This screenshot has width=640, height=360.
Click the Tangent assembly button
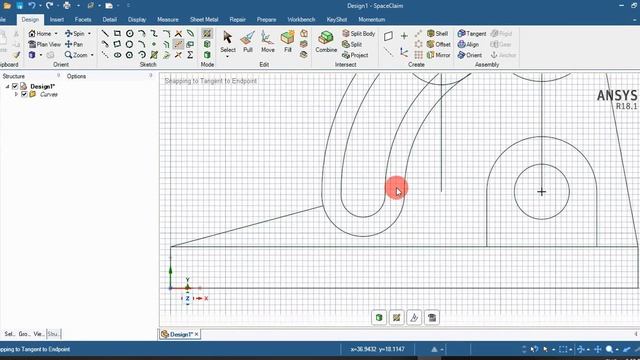(472, 33)
